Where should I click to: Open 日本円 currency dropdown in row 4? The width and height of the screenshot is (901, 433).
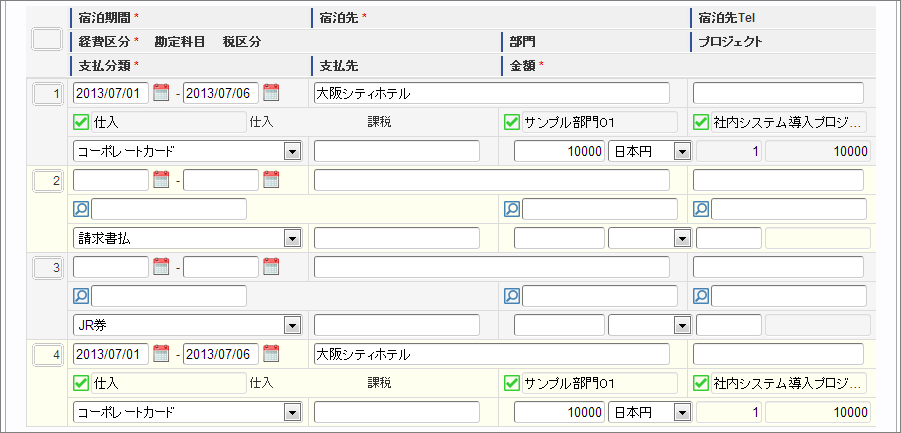pos(682,413)
